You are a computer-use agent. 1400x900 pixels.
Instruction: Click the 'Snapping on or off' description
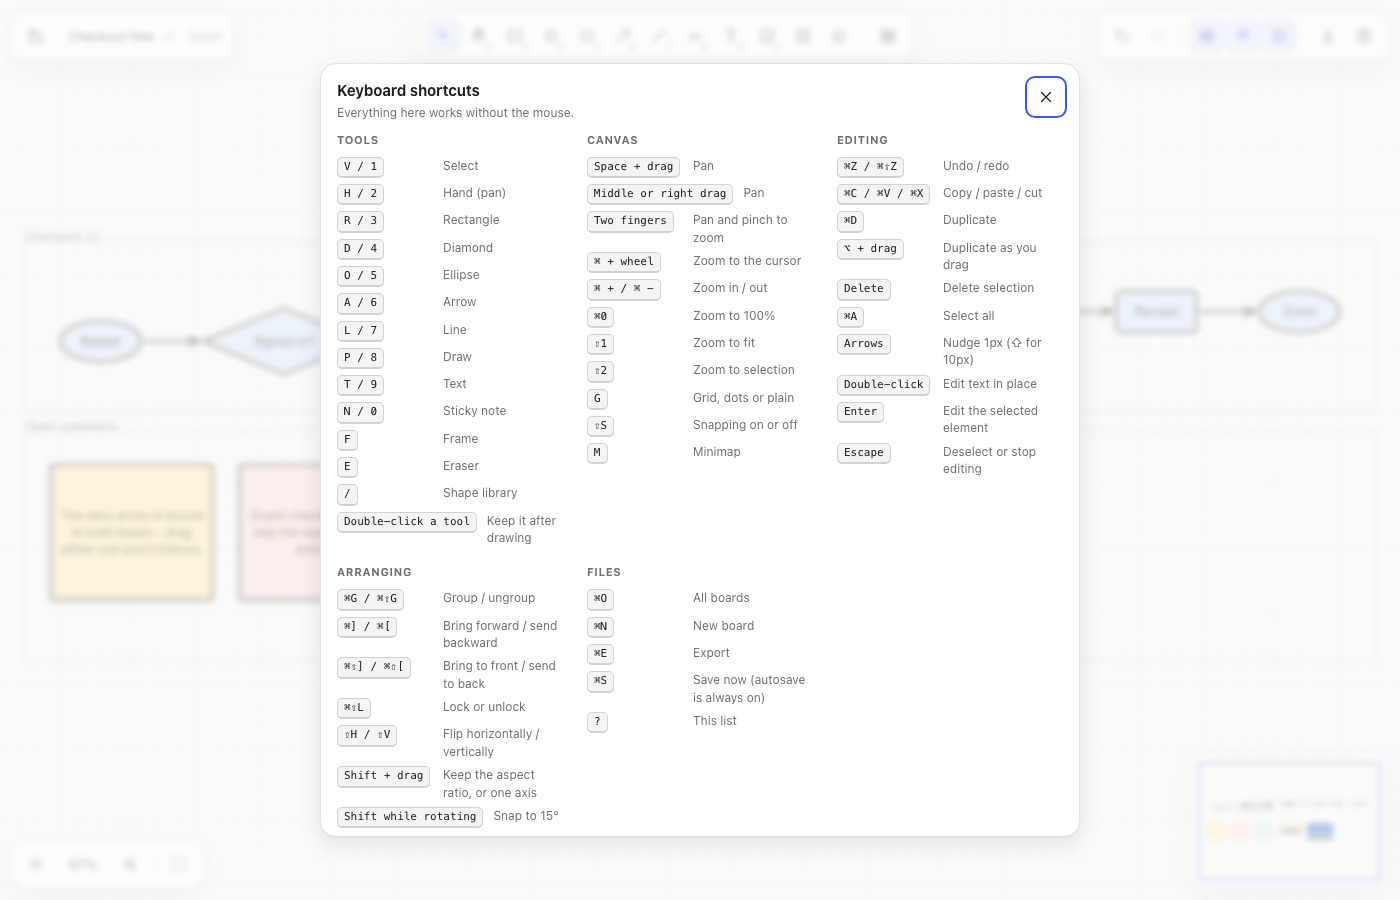(745, 425)
